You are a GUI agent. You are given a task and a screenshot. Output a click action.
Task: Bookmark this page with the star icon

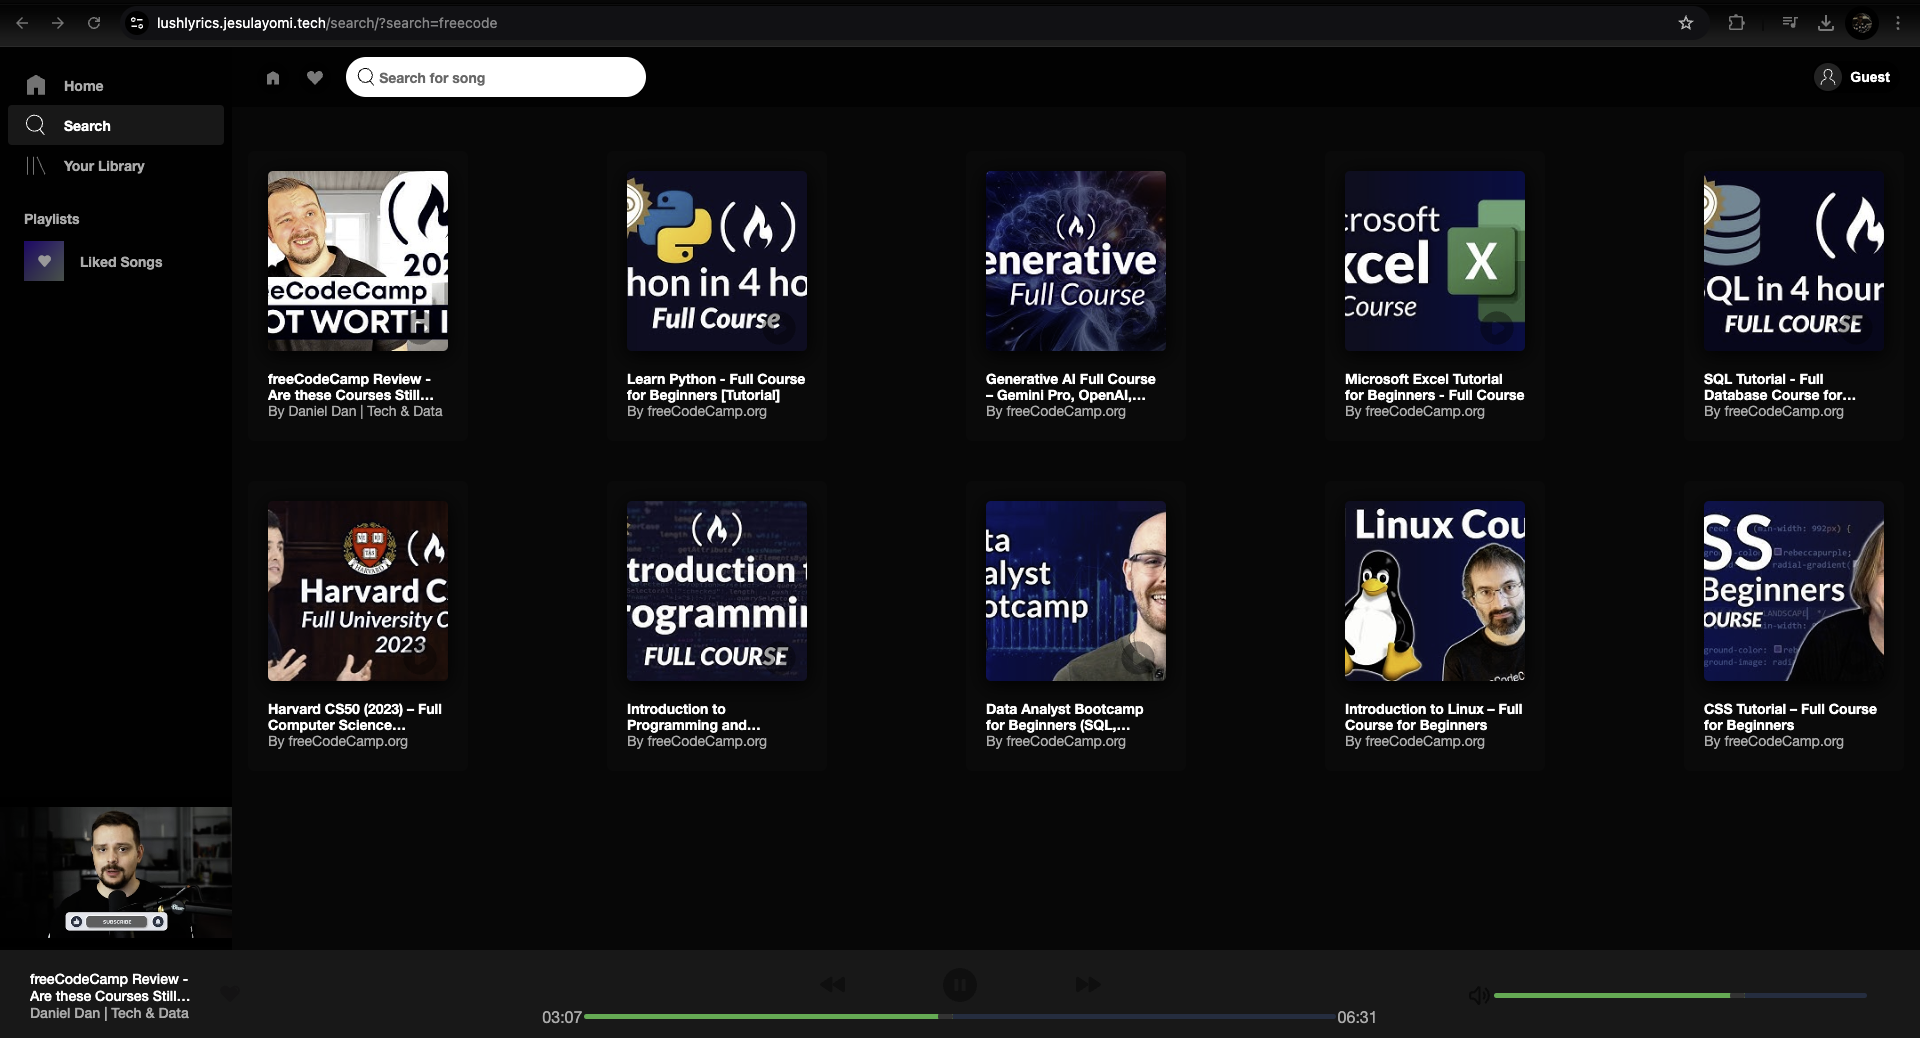point(1686,22)
